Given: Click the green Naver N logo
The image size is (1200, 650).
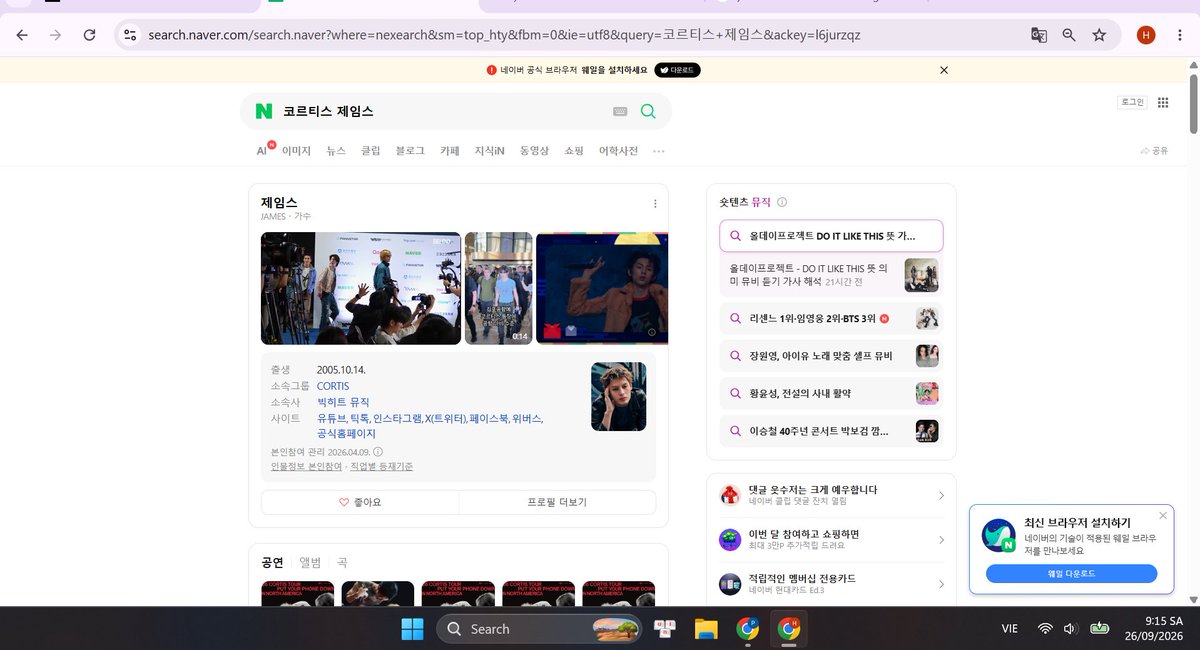Looking at the screenshot, I should coord(263,111).
